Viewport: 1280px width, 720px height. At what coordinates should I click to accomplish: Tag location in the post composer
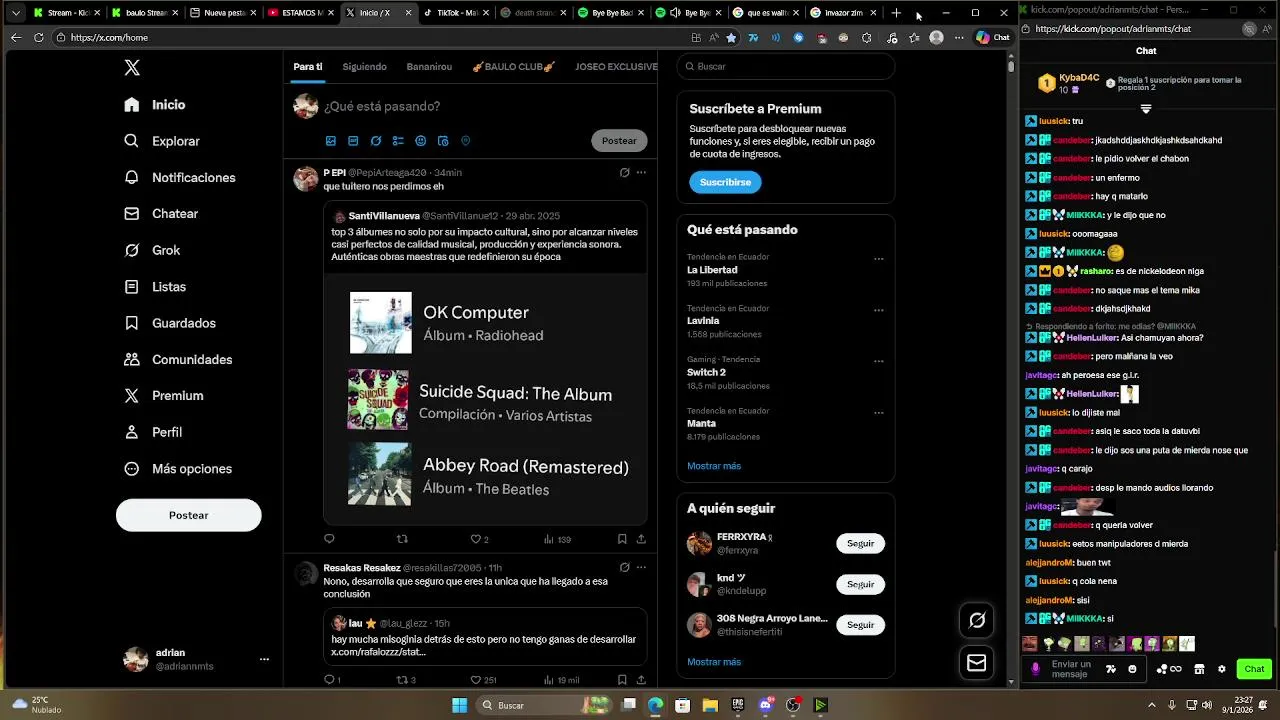click(466, 141)
